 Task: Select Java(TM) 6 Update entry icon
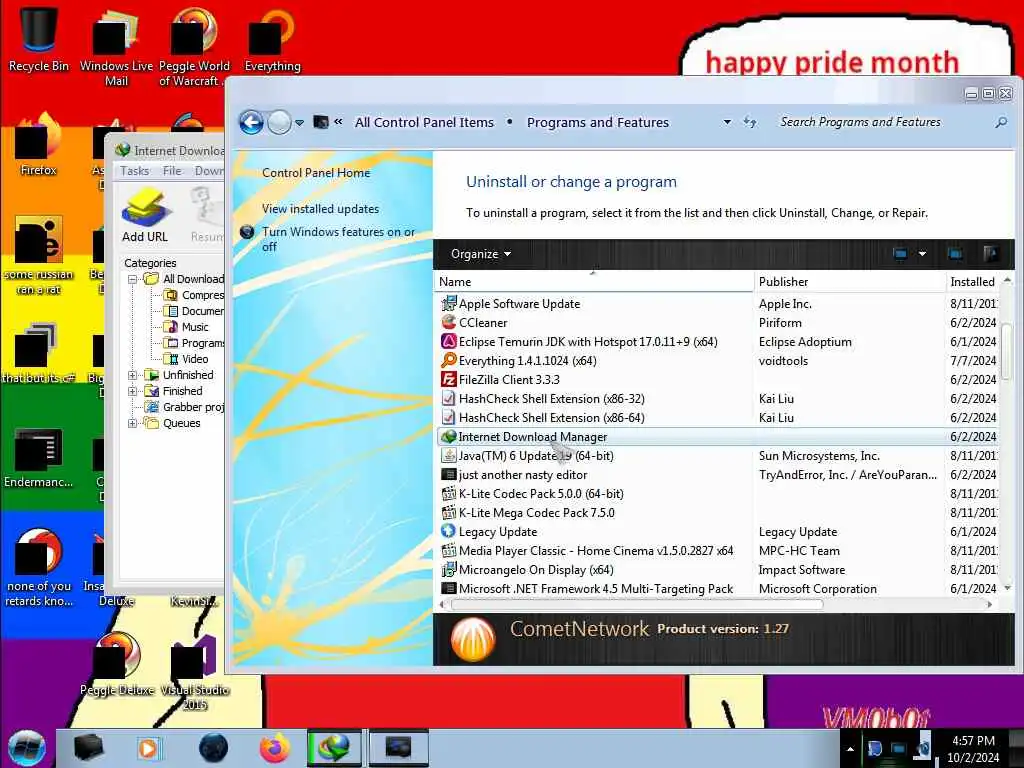[x=449, y=456]
